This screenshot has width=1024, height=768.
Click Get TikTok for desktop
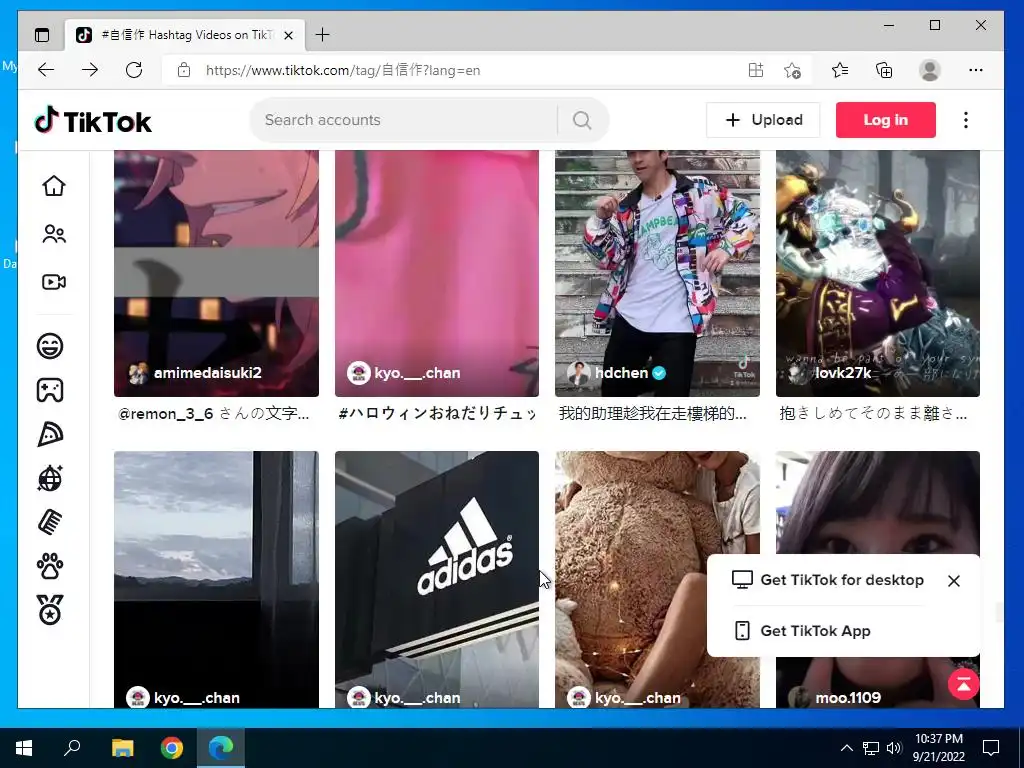[x=828, y=580]
